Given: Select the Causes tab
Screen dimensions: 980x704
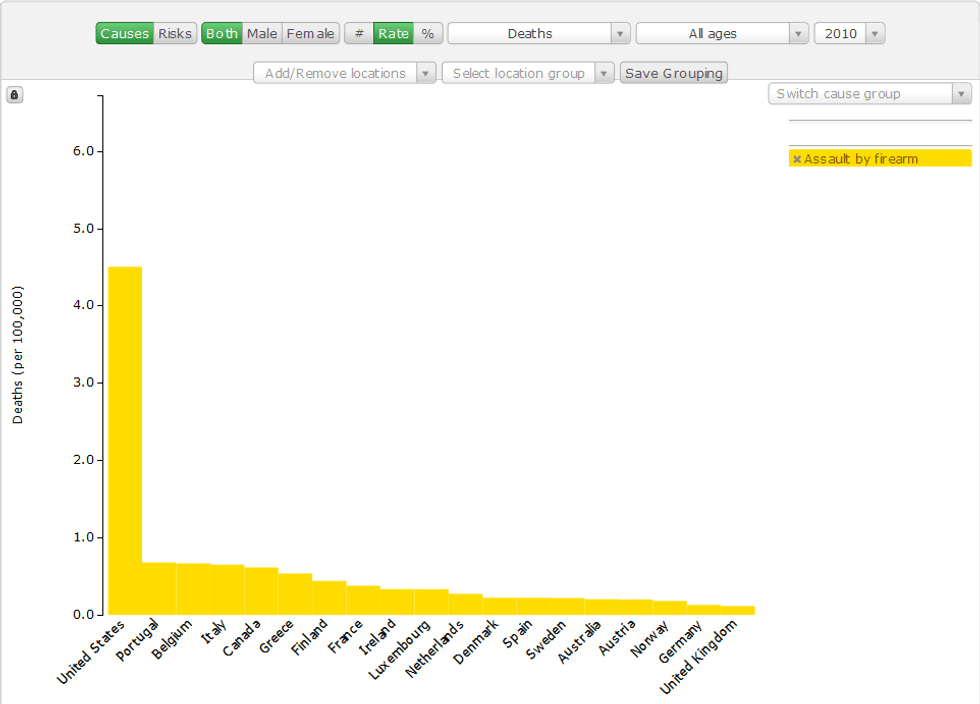Looking at the screenshot, I should click(125, 34).
